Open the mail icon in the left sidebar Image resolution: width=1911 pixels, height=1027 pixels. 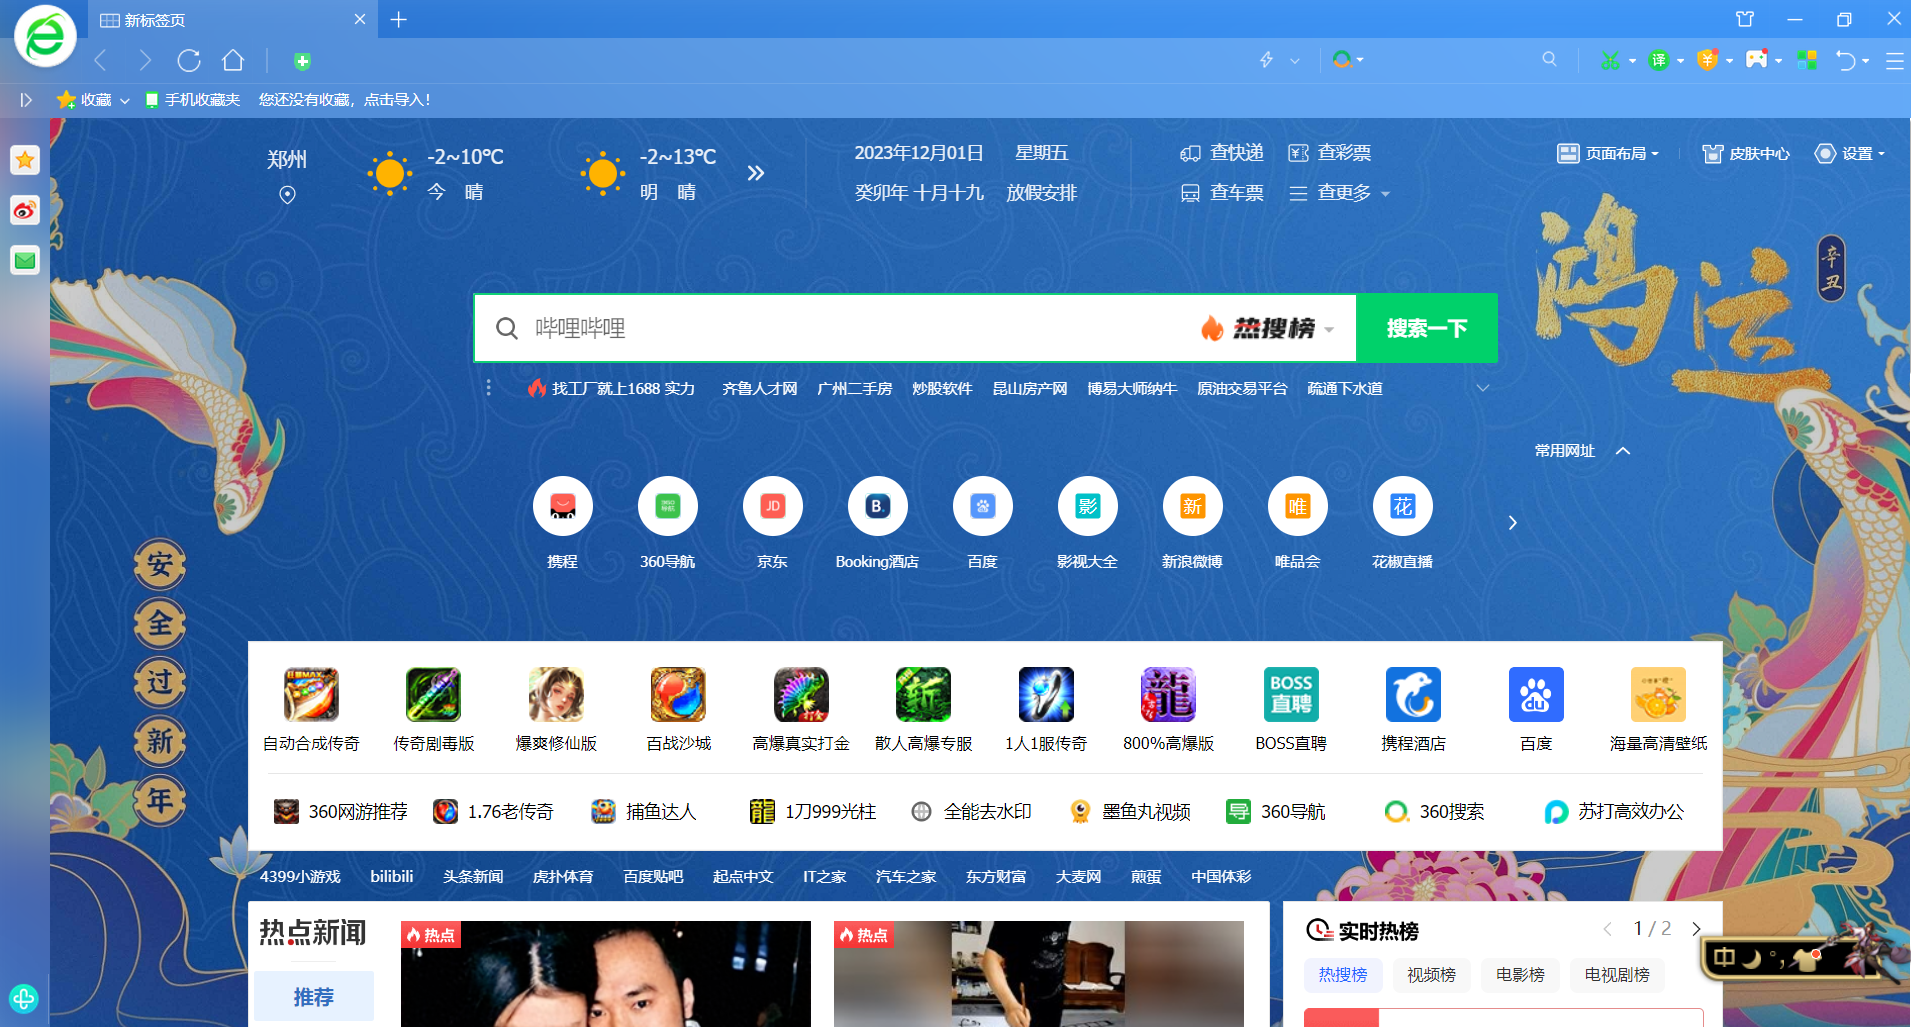(25, 261)
